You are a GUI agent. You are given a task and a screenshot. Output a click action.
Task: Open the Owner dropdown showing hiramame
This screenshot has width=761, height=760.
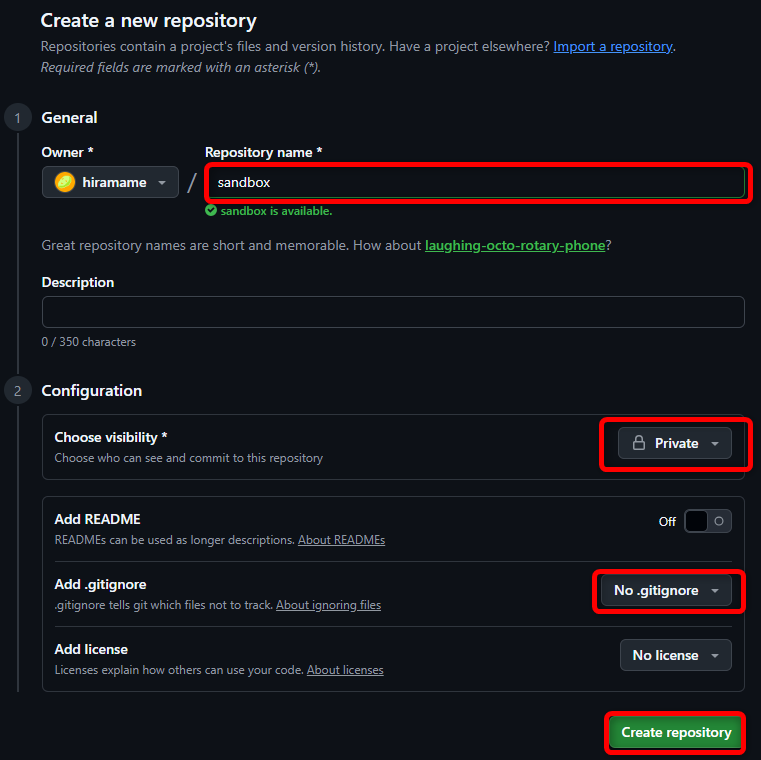(x=110, y=182)
